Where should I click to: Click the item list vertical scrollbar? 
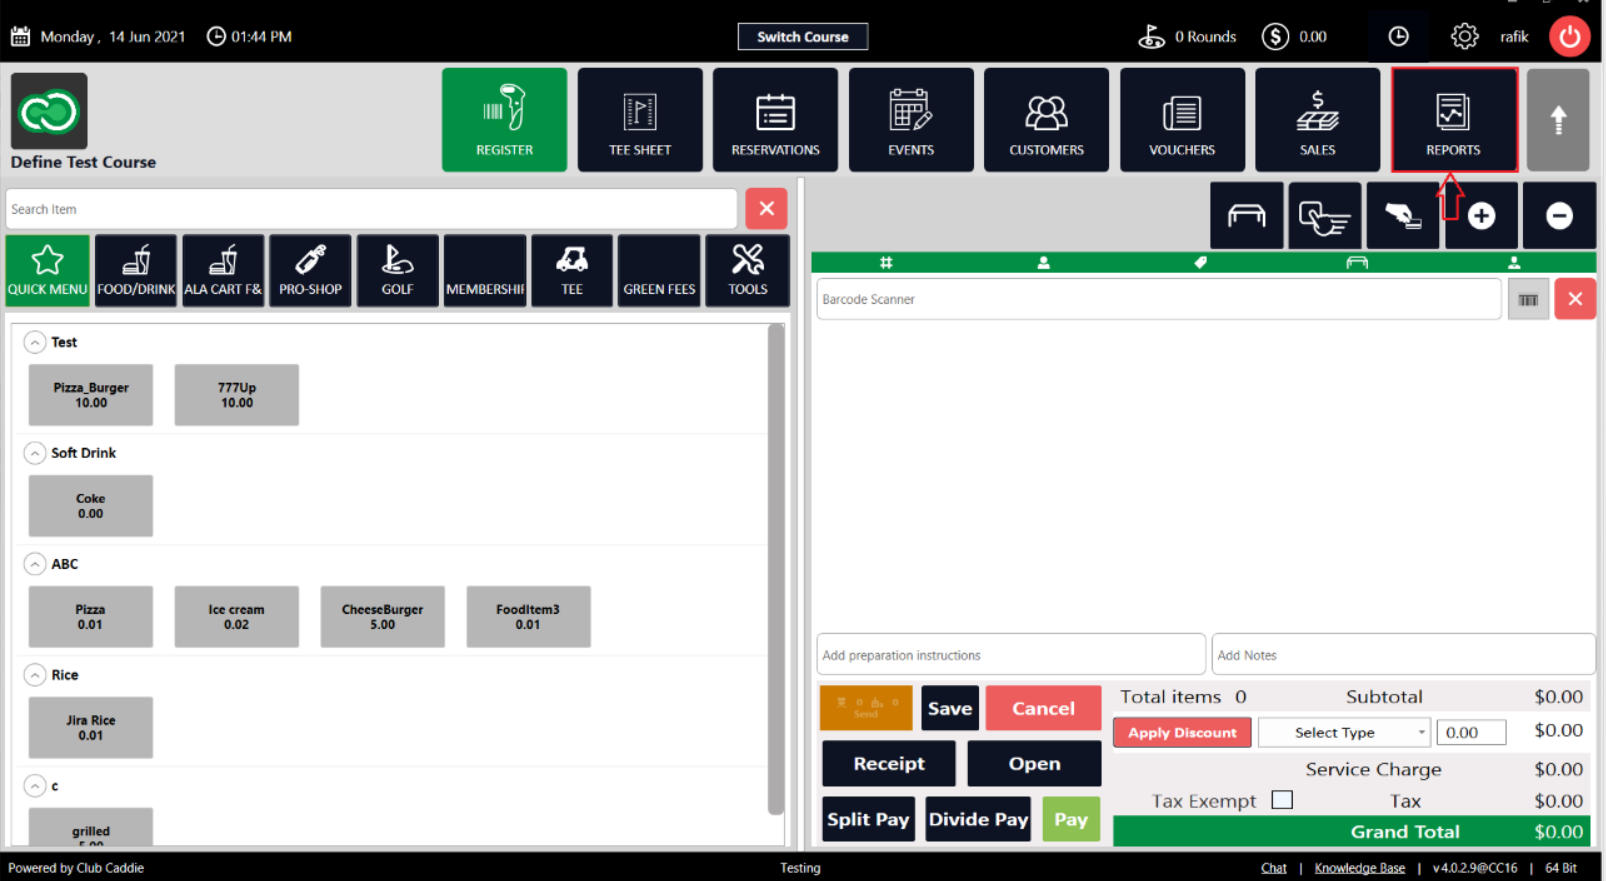(775, 570)
